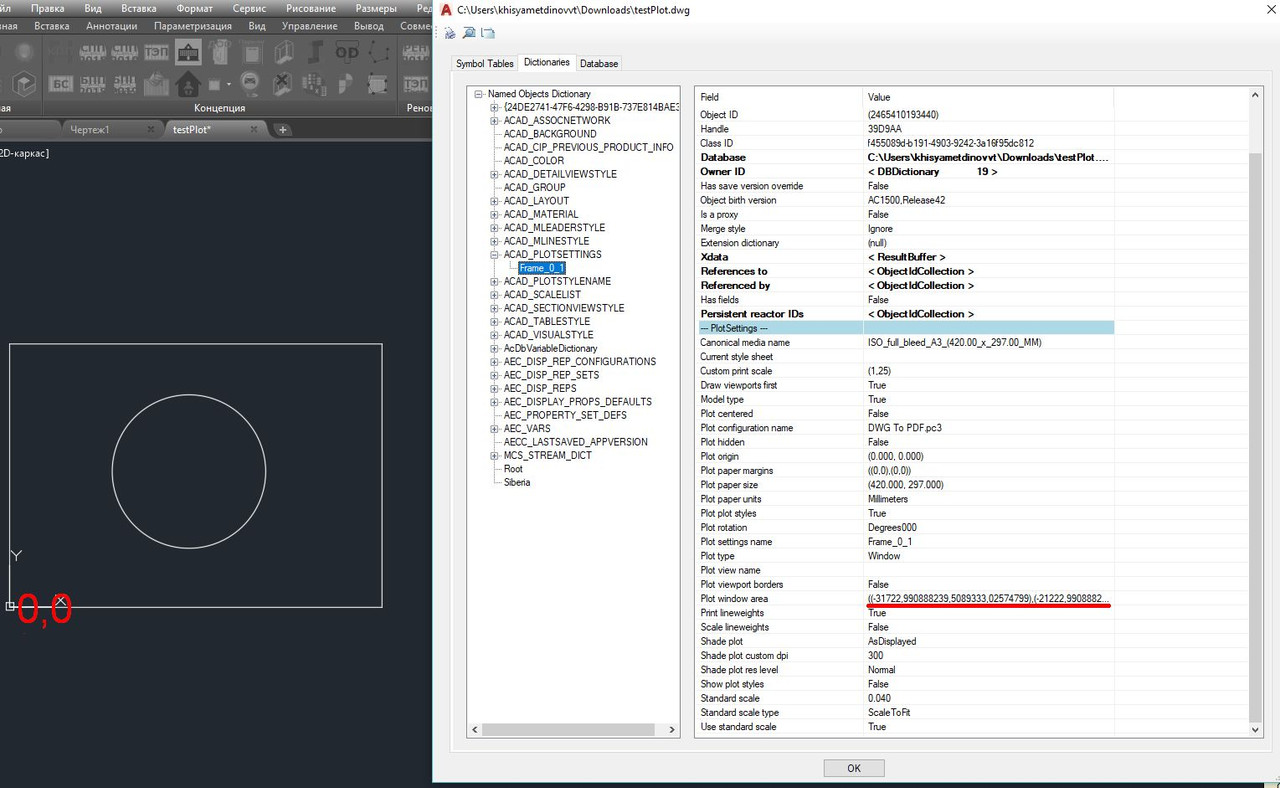This screenshot has width=1280, height=788.
Task: Select the БС ribbon icon in AutoCAD
Action: click(x=61, y=83)
